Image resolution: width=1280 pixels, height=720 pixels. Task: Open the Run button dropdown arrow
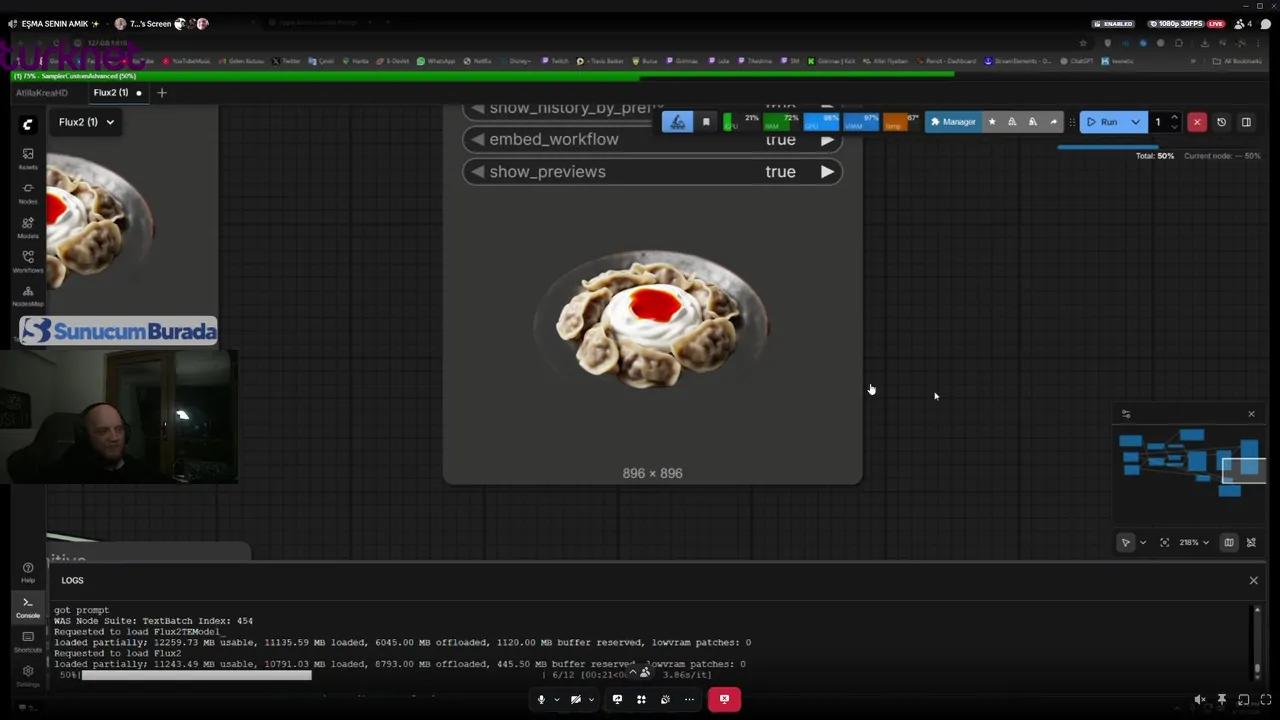click(1135, 122)
